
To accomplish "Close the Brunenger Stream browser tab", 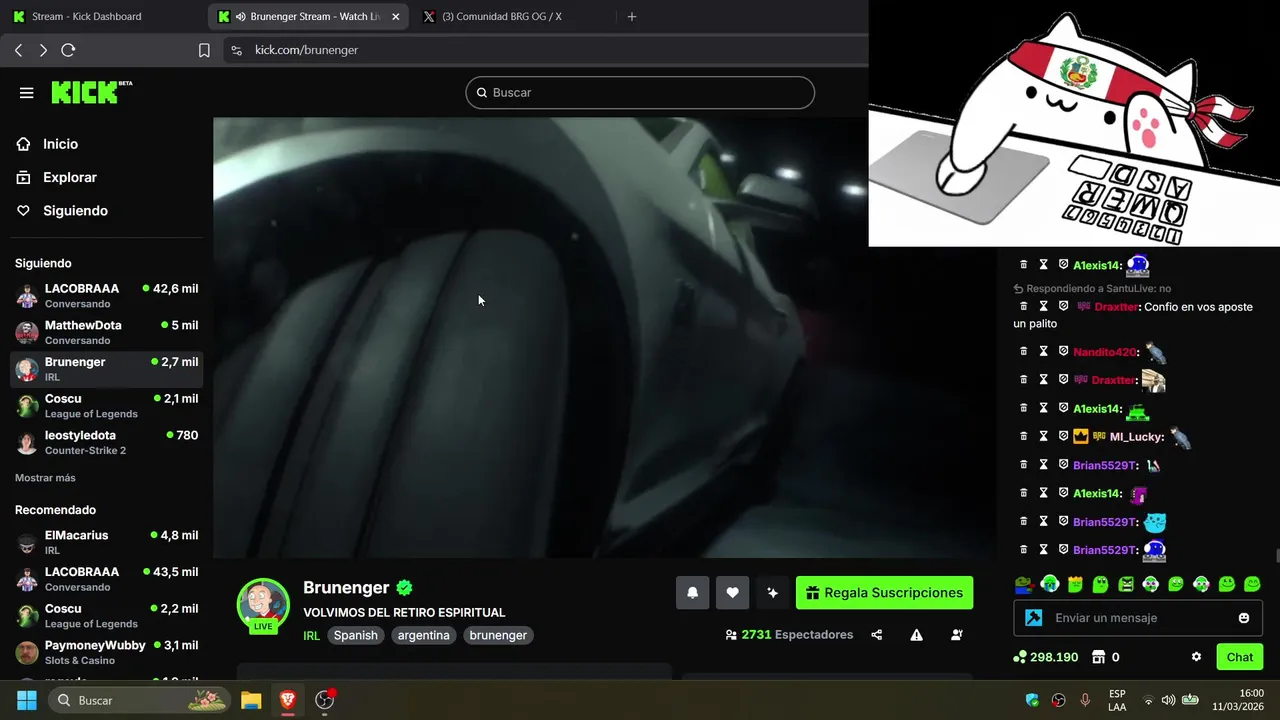I will tap(395, 16).
